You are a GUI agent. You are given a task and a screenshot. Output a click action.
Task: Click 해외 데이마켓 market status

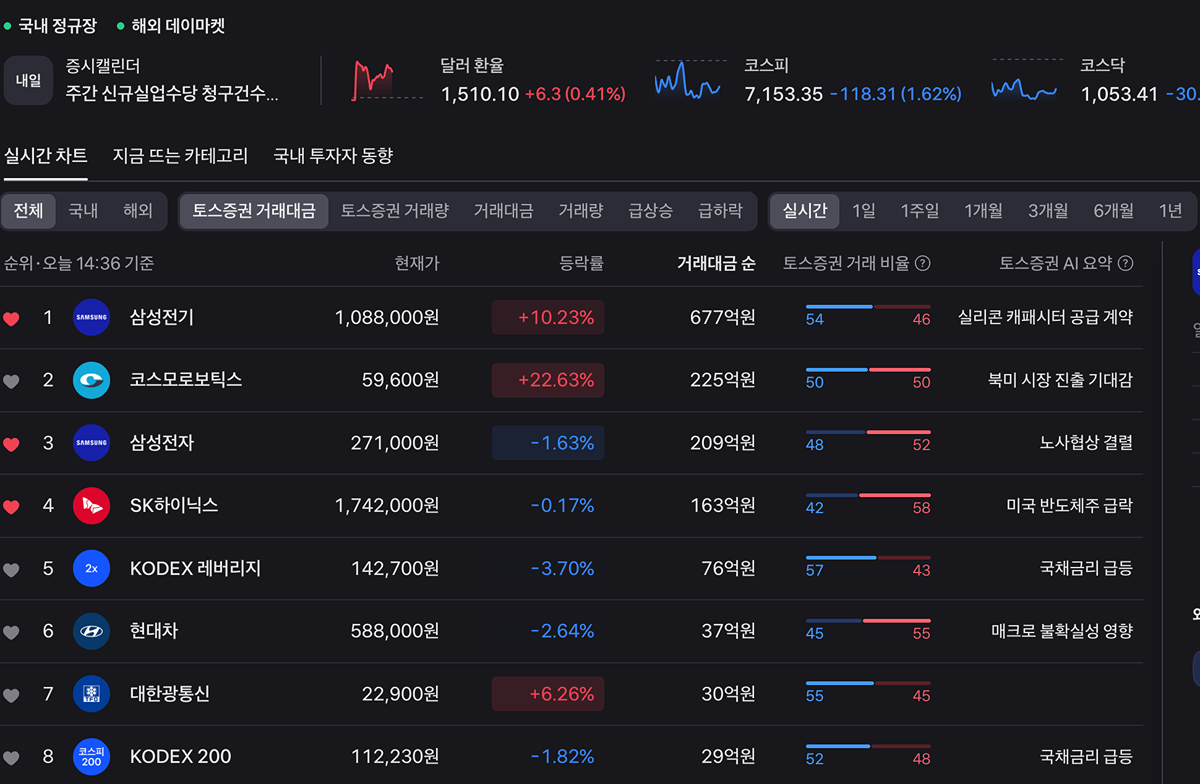[171, 26]
